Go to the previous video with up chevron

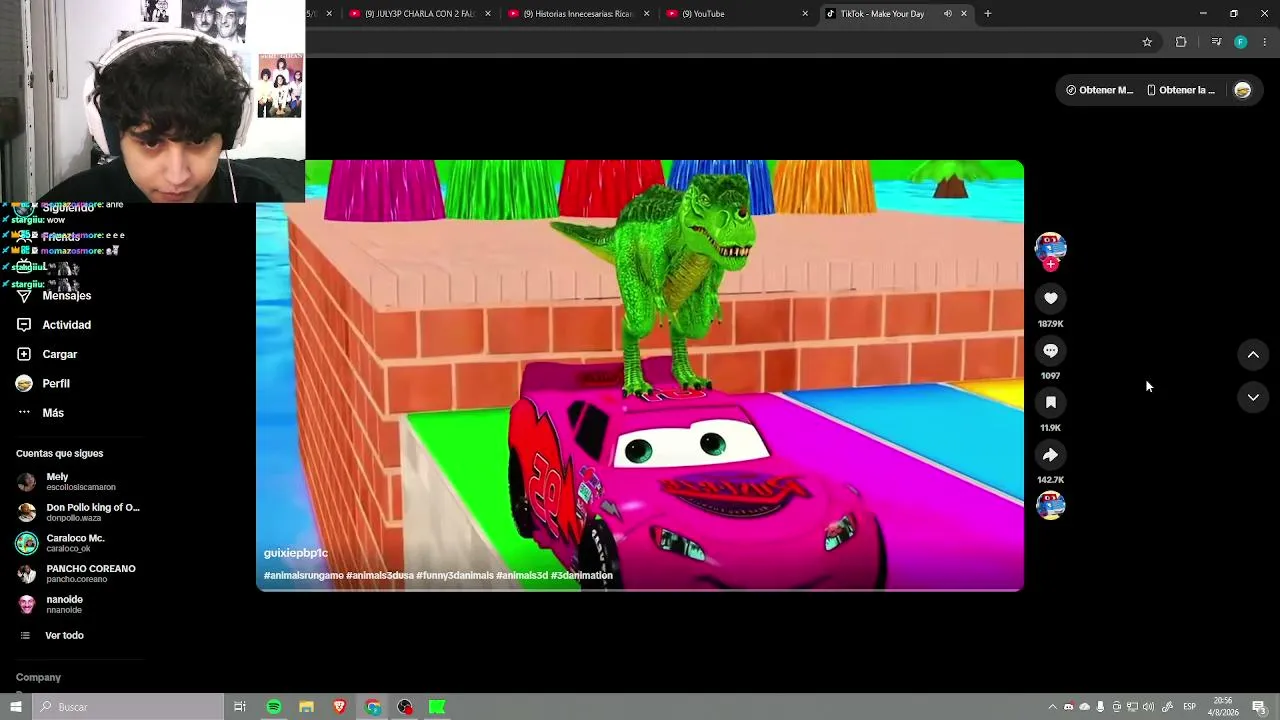(x=1253, y=354)
